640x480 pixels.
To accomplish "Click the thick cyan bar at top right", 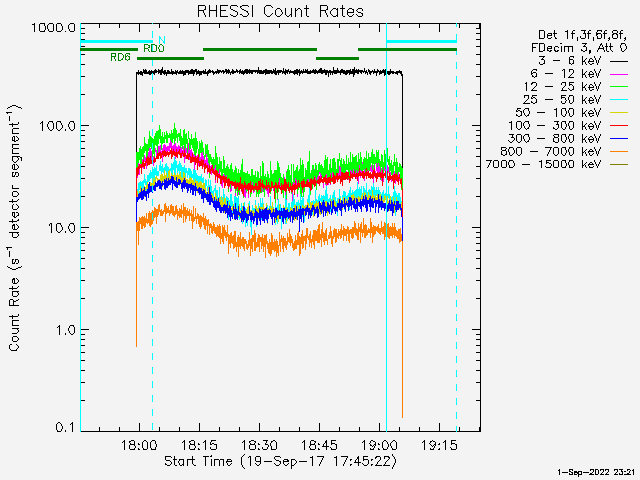I will coord(421,42).
